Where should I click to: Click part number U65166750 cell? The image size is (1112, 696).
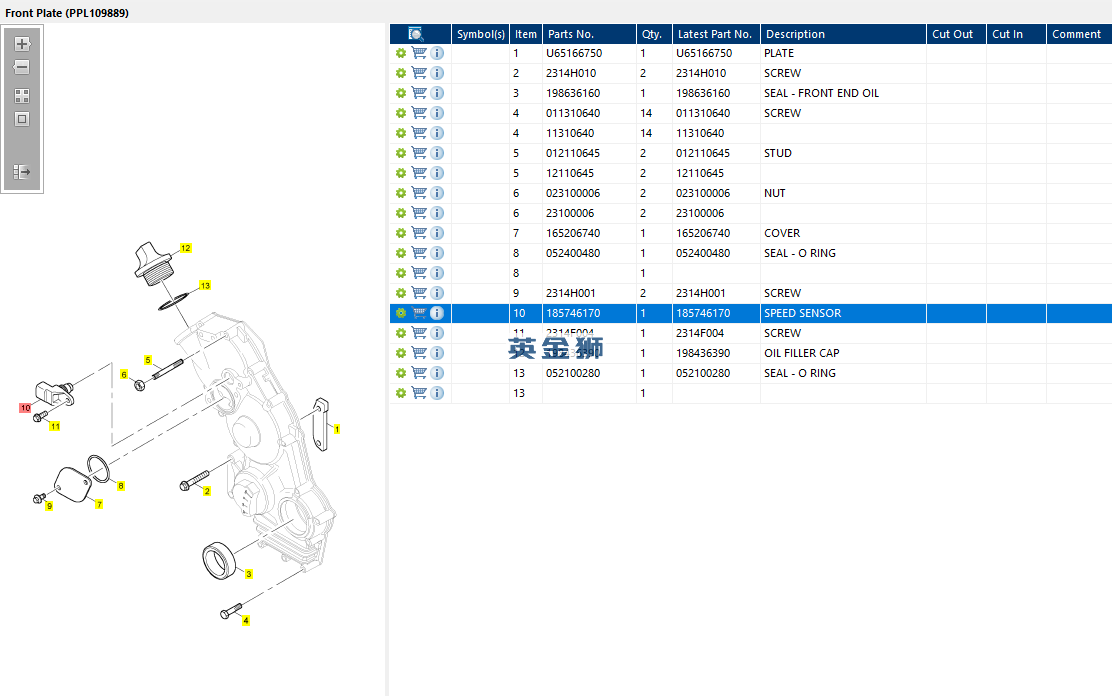pyautogui.click(x=589, y=53)
